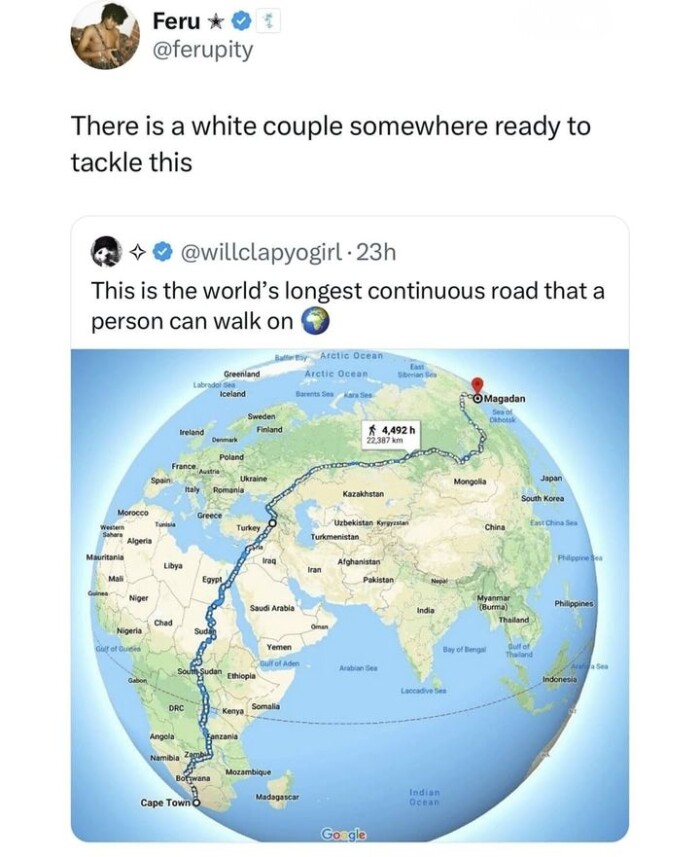Image resolution: width=700 pixels, height=857 pixels.
Task: Open the quoted tweet text about longest road
Action: pyautogui.click(x=348, y=306)
